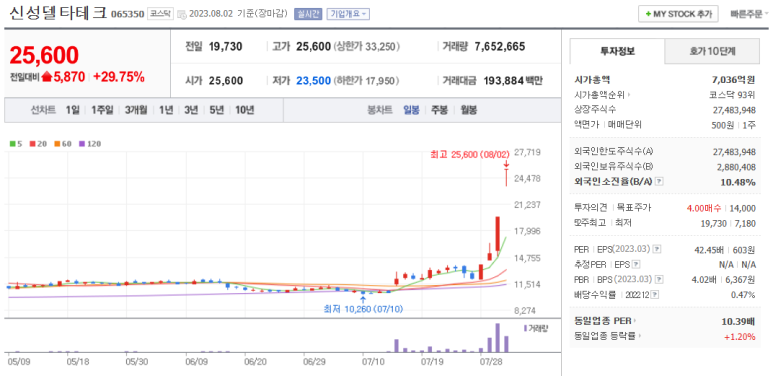Click calendar icon before 2023.08.02 기준
This screenshot has width=773, height=376.
coord(181,14)
